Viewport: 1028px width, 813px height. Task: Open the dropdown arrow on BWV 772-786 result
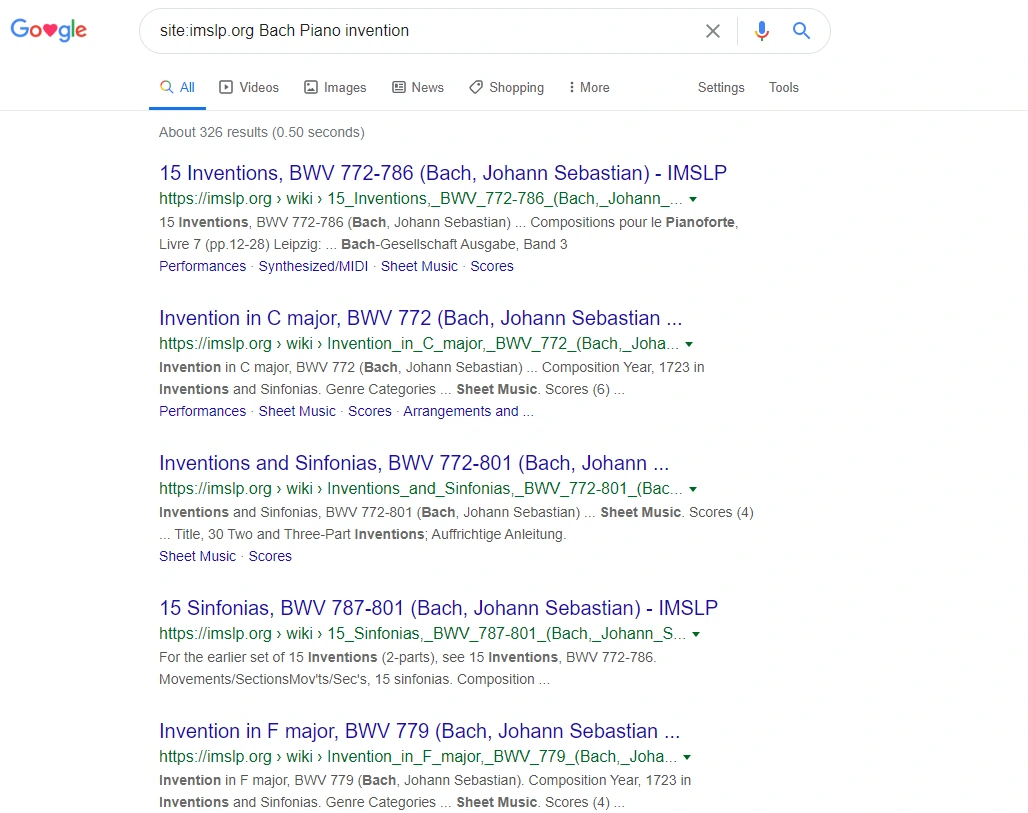pyautogui.click(x=693, y=199)
